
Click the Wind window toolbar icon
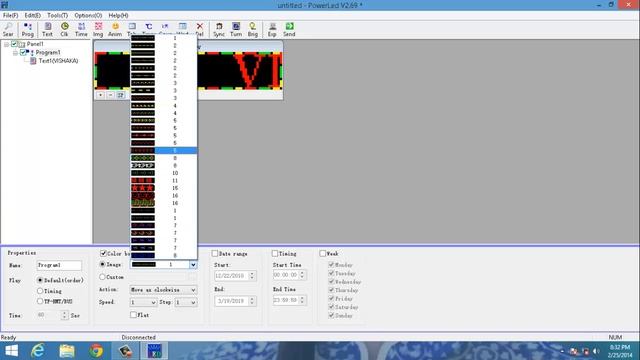[x=182, y=29]
